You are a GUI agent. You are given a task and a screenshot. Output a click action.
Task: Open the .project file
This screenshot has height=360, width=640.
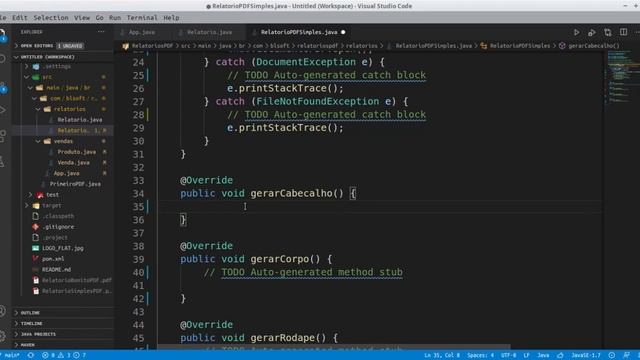(x=55, y=238)
